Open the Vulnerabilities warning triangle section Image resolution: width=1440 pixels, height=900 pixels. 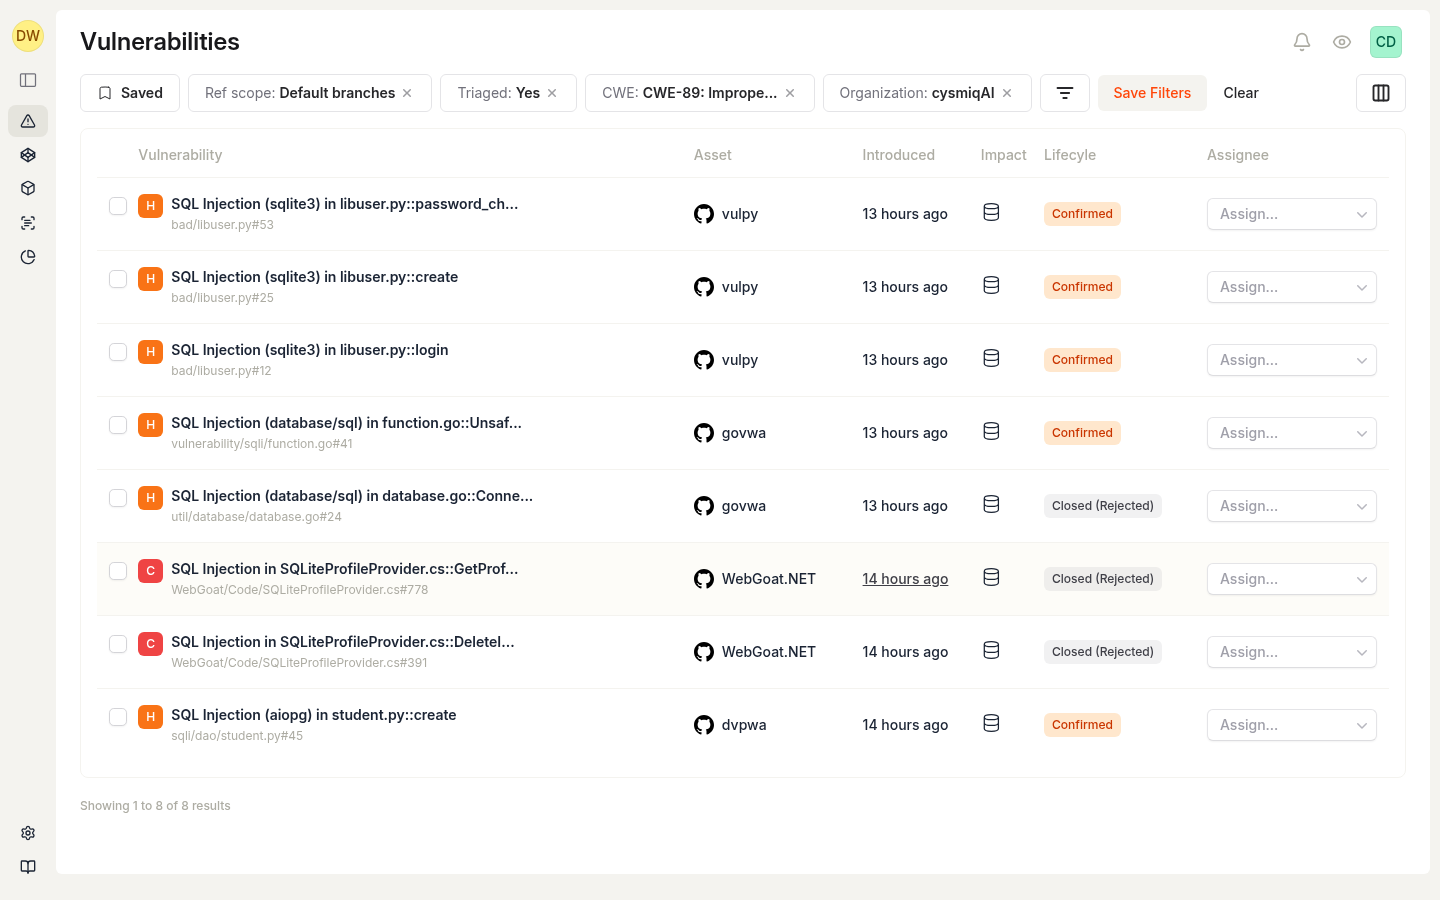coord(27,121)
